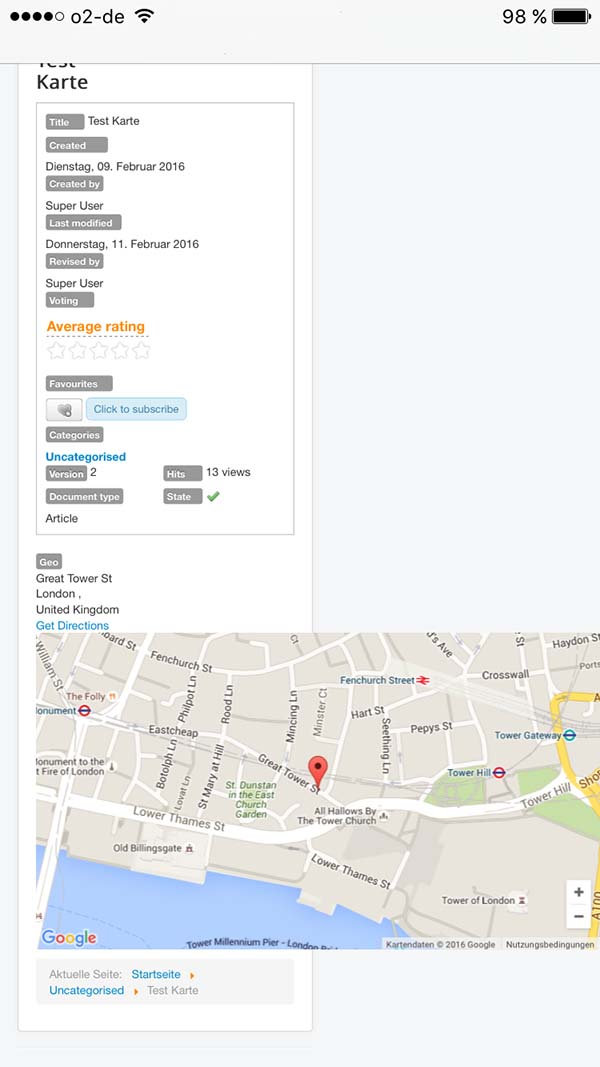This screenshot has width=600, height=1067.
Task: Click the 'Article' document type value
Action: click(62, 519)
